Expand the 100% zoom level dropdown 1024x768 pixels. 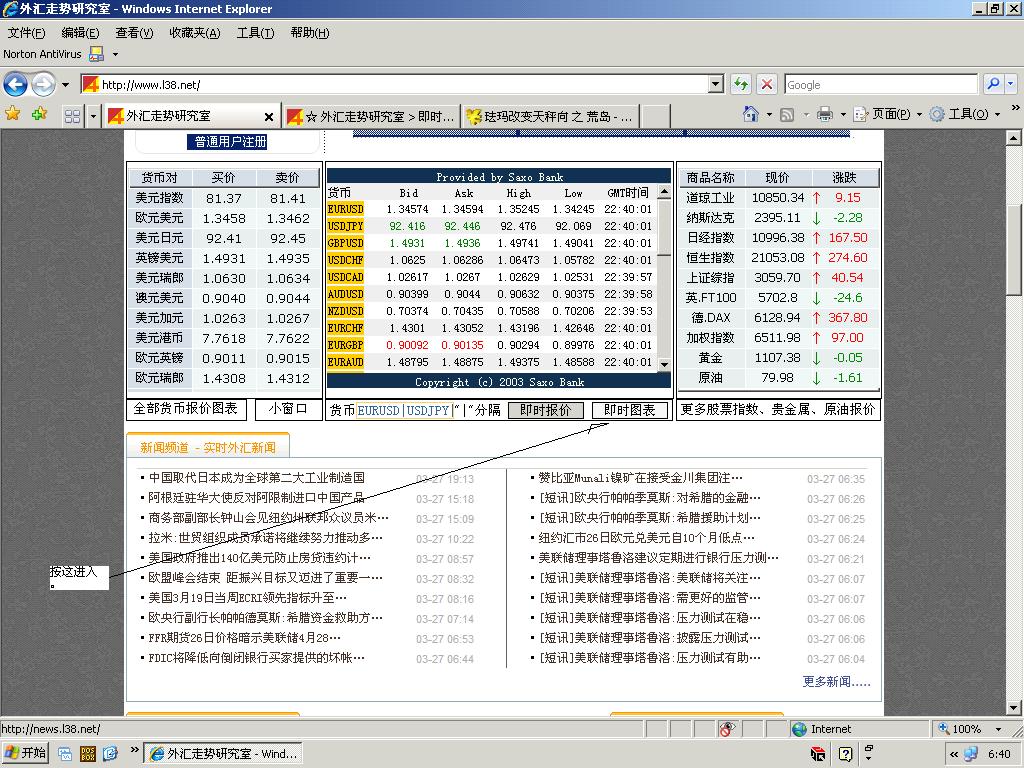pos(998,729)
